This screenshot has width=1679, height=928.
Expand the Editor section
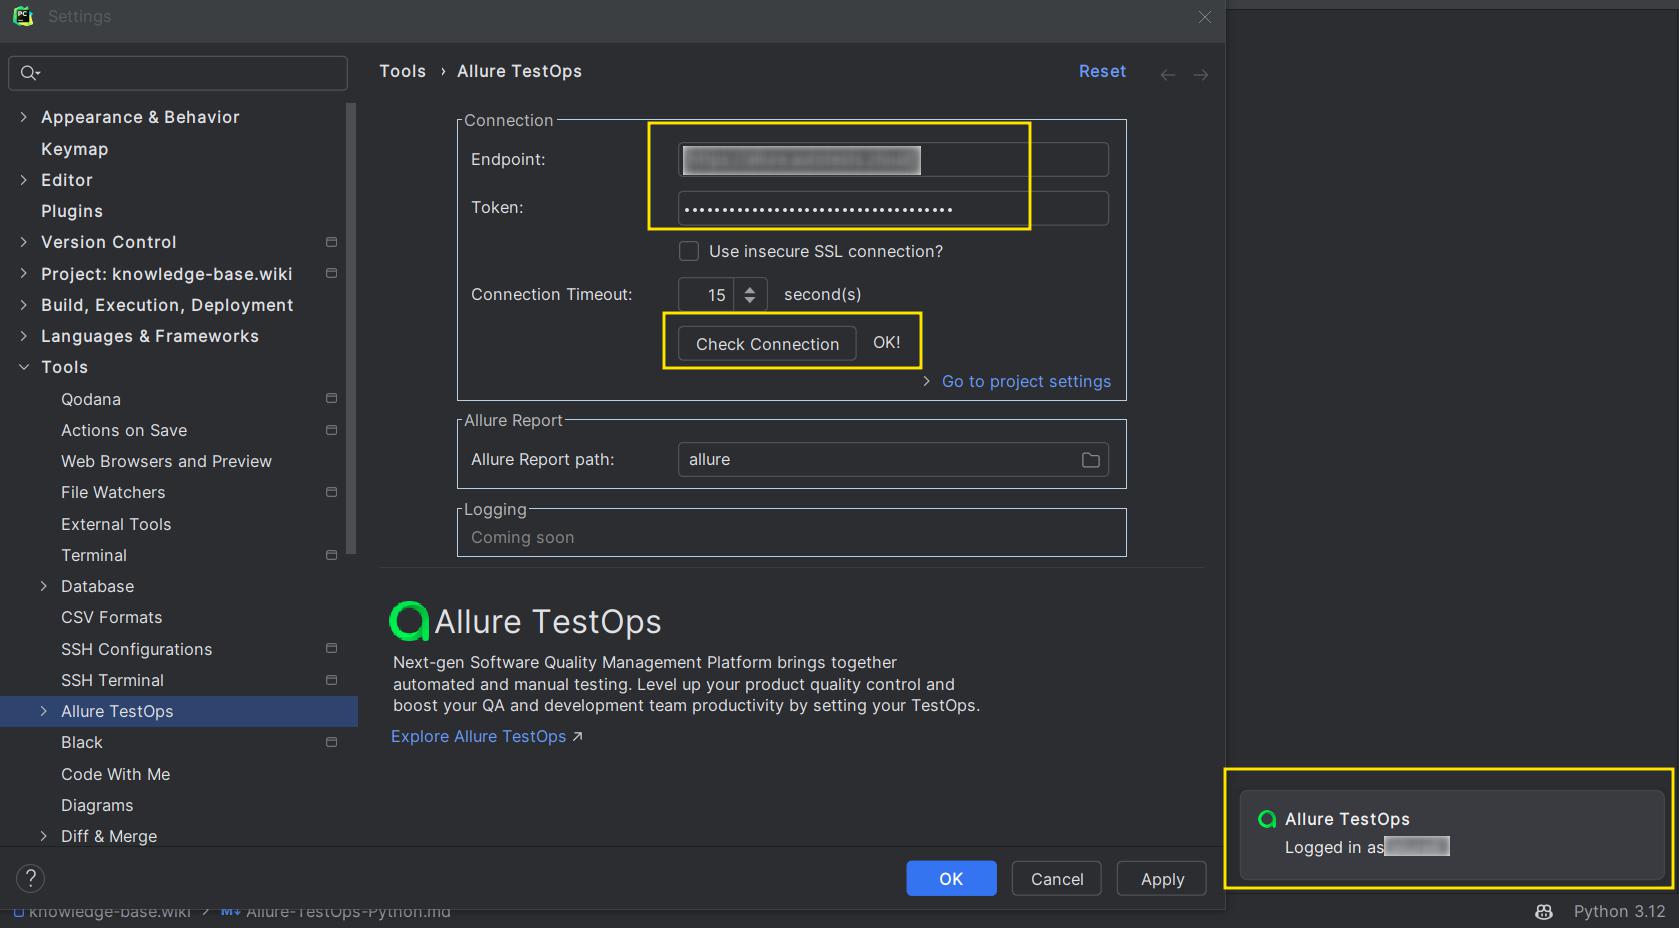(x=23, y=180)
